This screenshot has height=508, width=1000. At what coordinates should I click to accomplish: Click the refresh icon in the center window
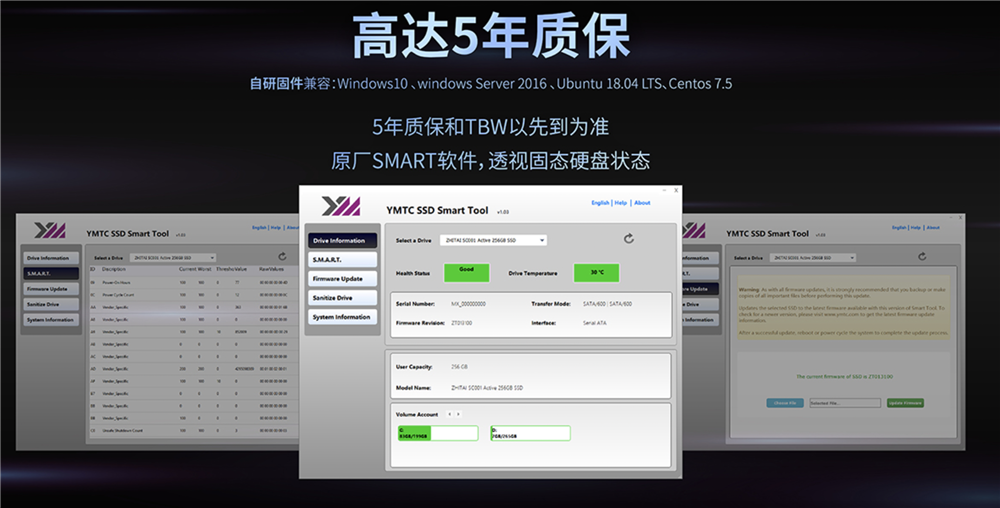[629, 238]
